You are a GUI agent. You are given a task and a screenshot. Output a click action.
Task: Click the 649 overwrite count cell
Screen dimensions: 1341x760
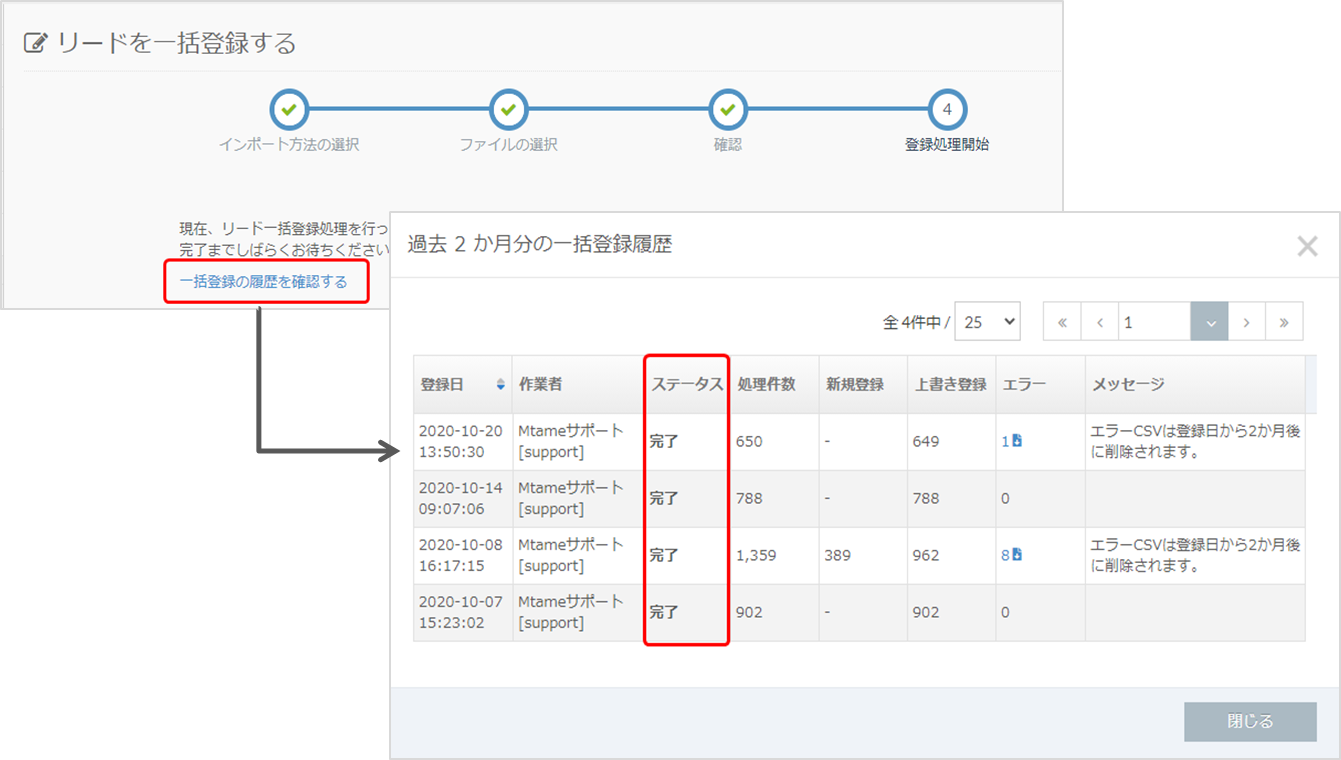(x=951, y=441)
